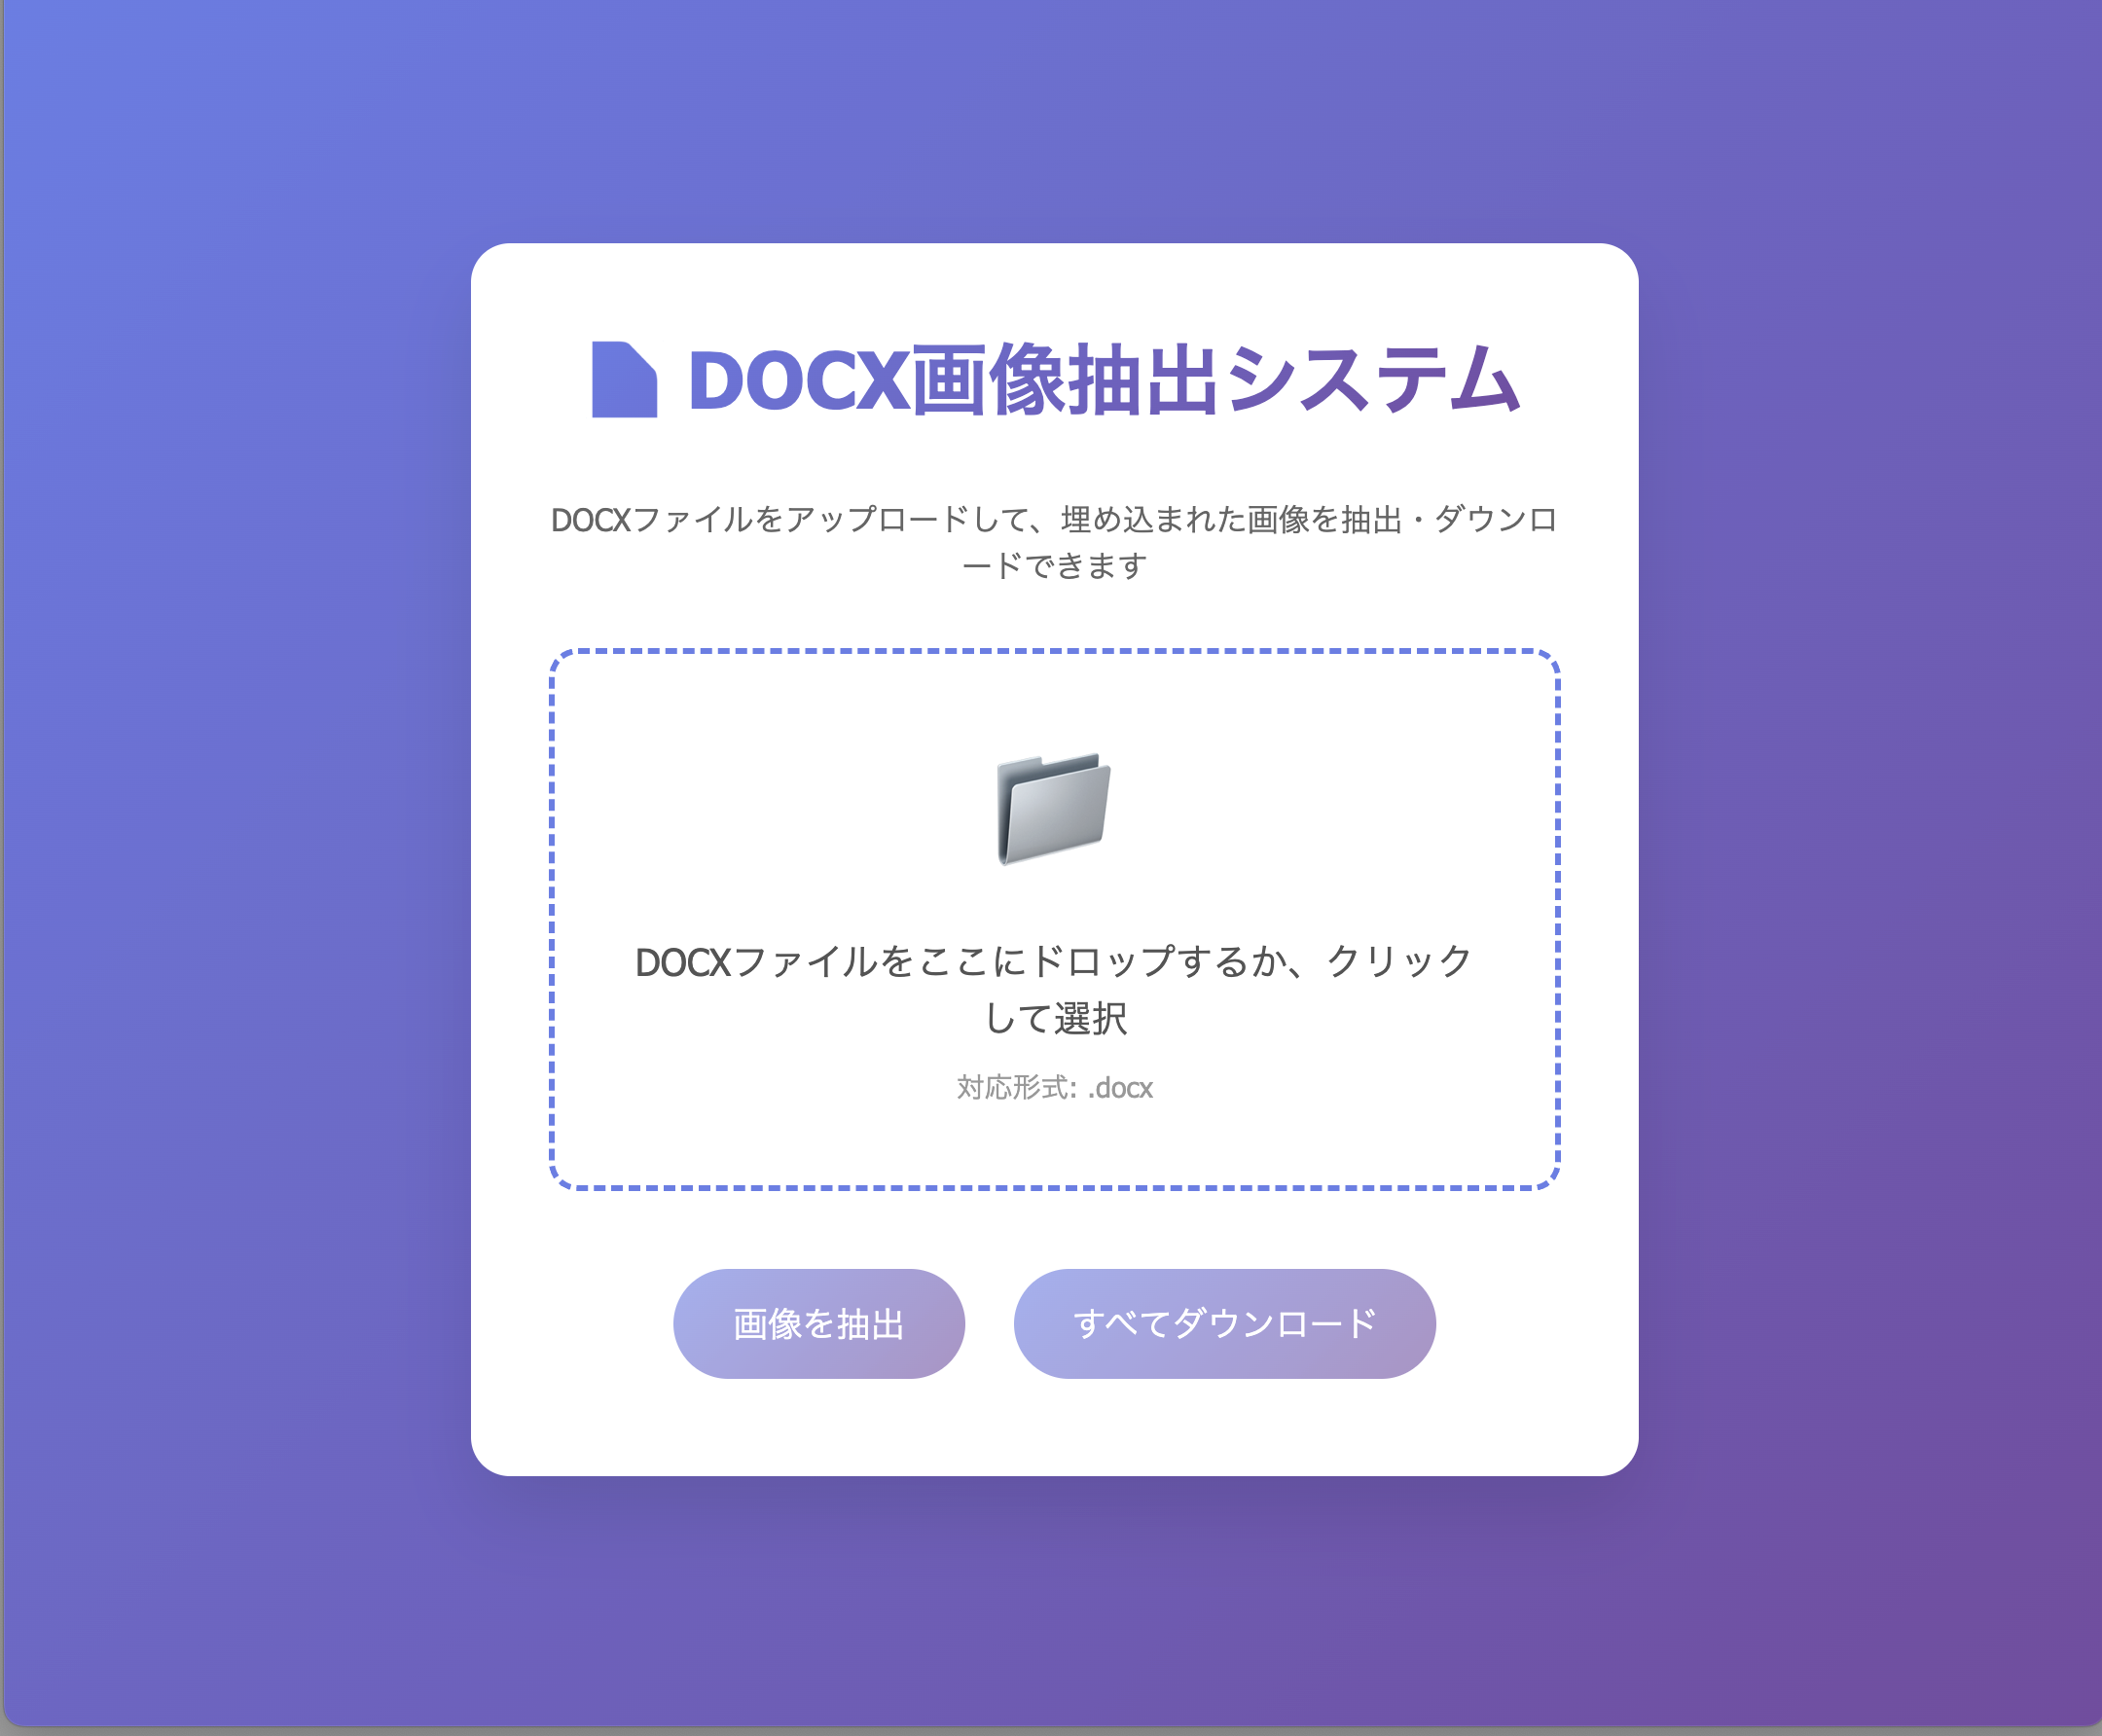
Task: Click the description paragraph under the title
Action: [x=1053, y=520]
